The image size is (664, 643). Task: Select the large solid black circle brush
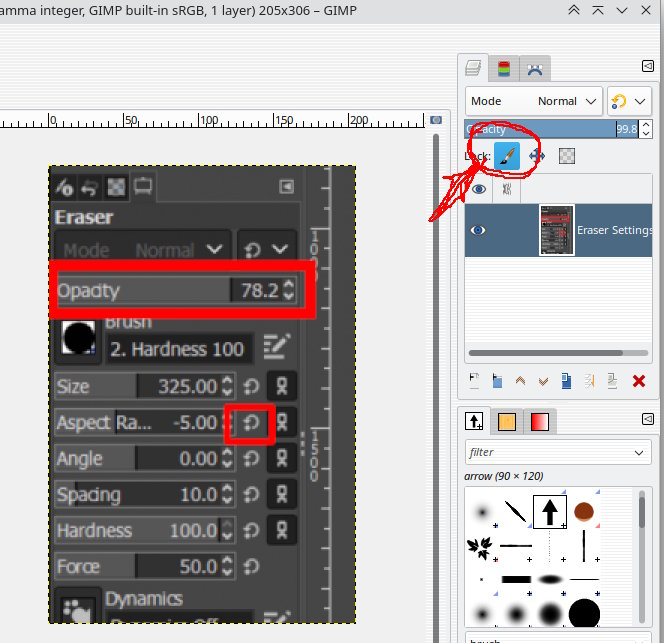[584, 613]
